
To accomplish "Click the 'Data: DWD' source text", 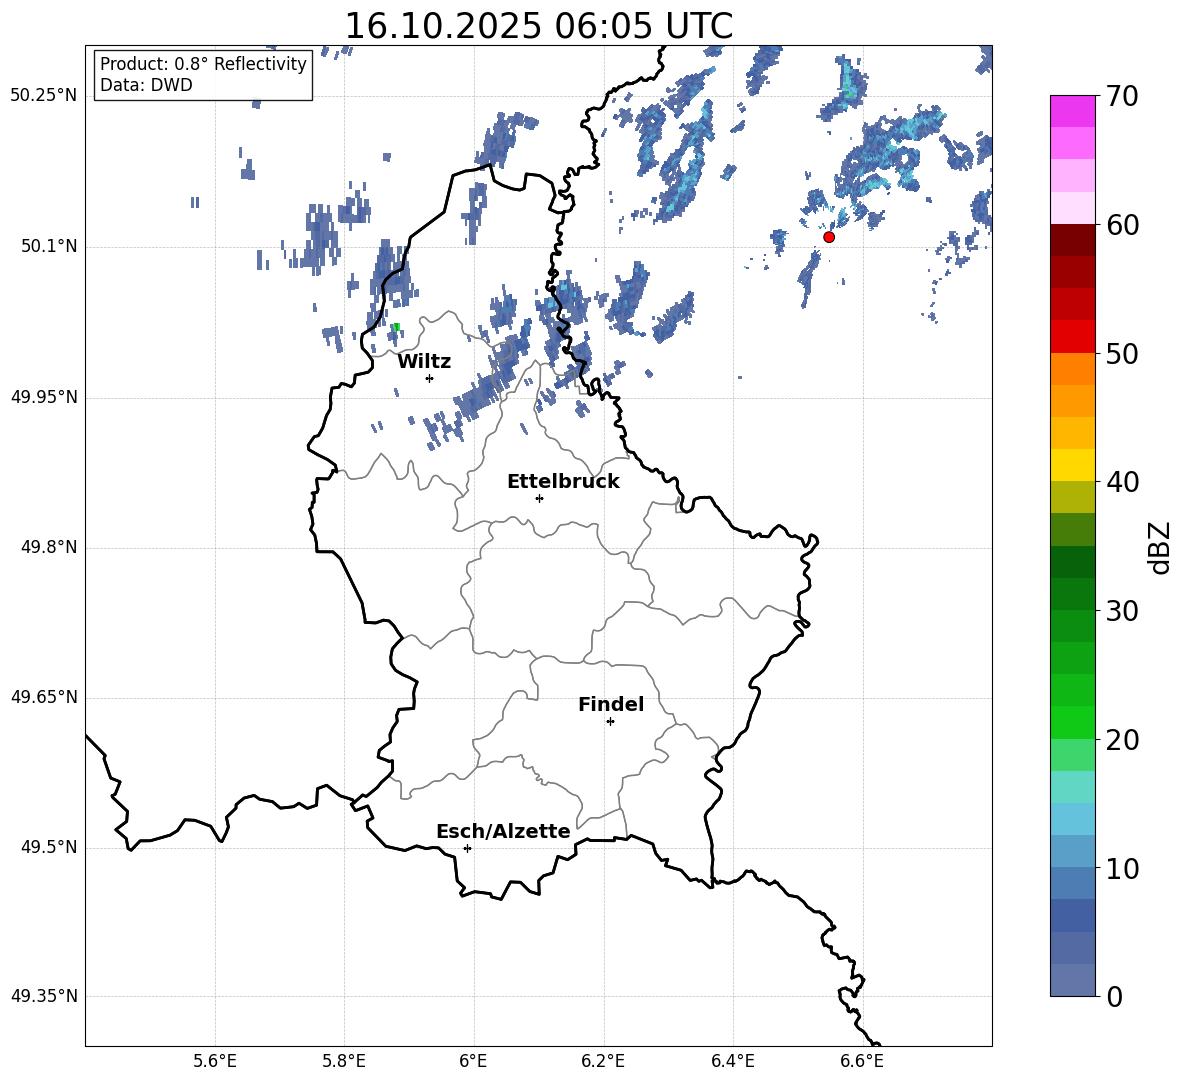I will pos(146,85).
